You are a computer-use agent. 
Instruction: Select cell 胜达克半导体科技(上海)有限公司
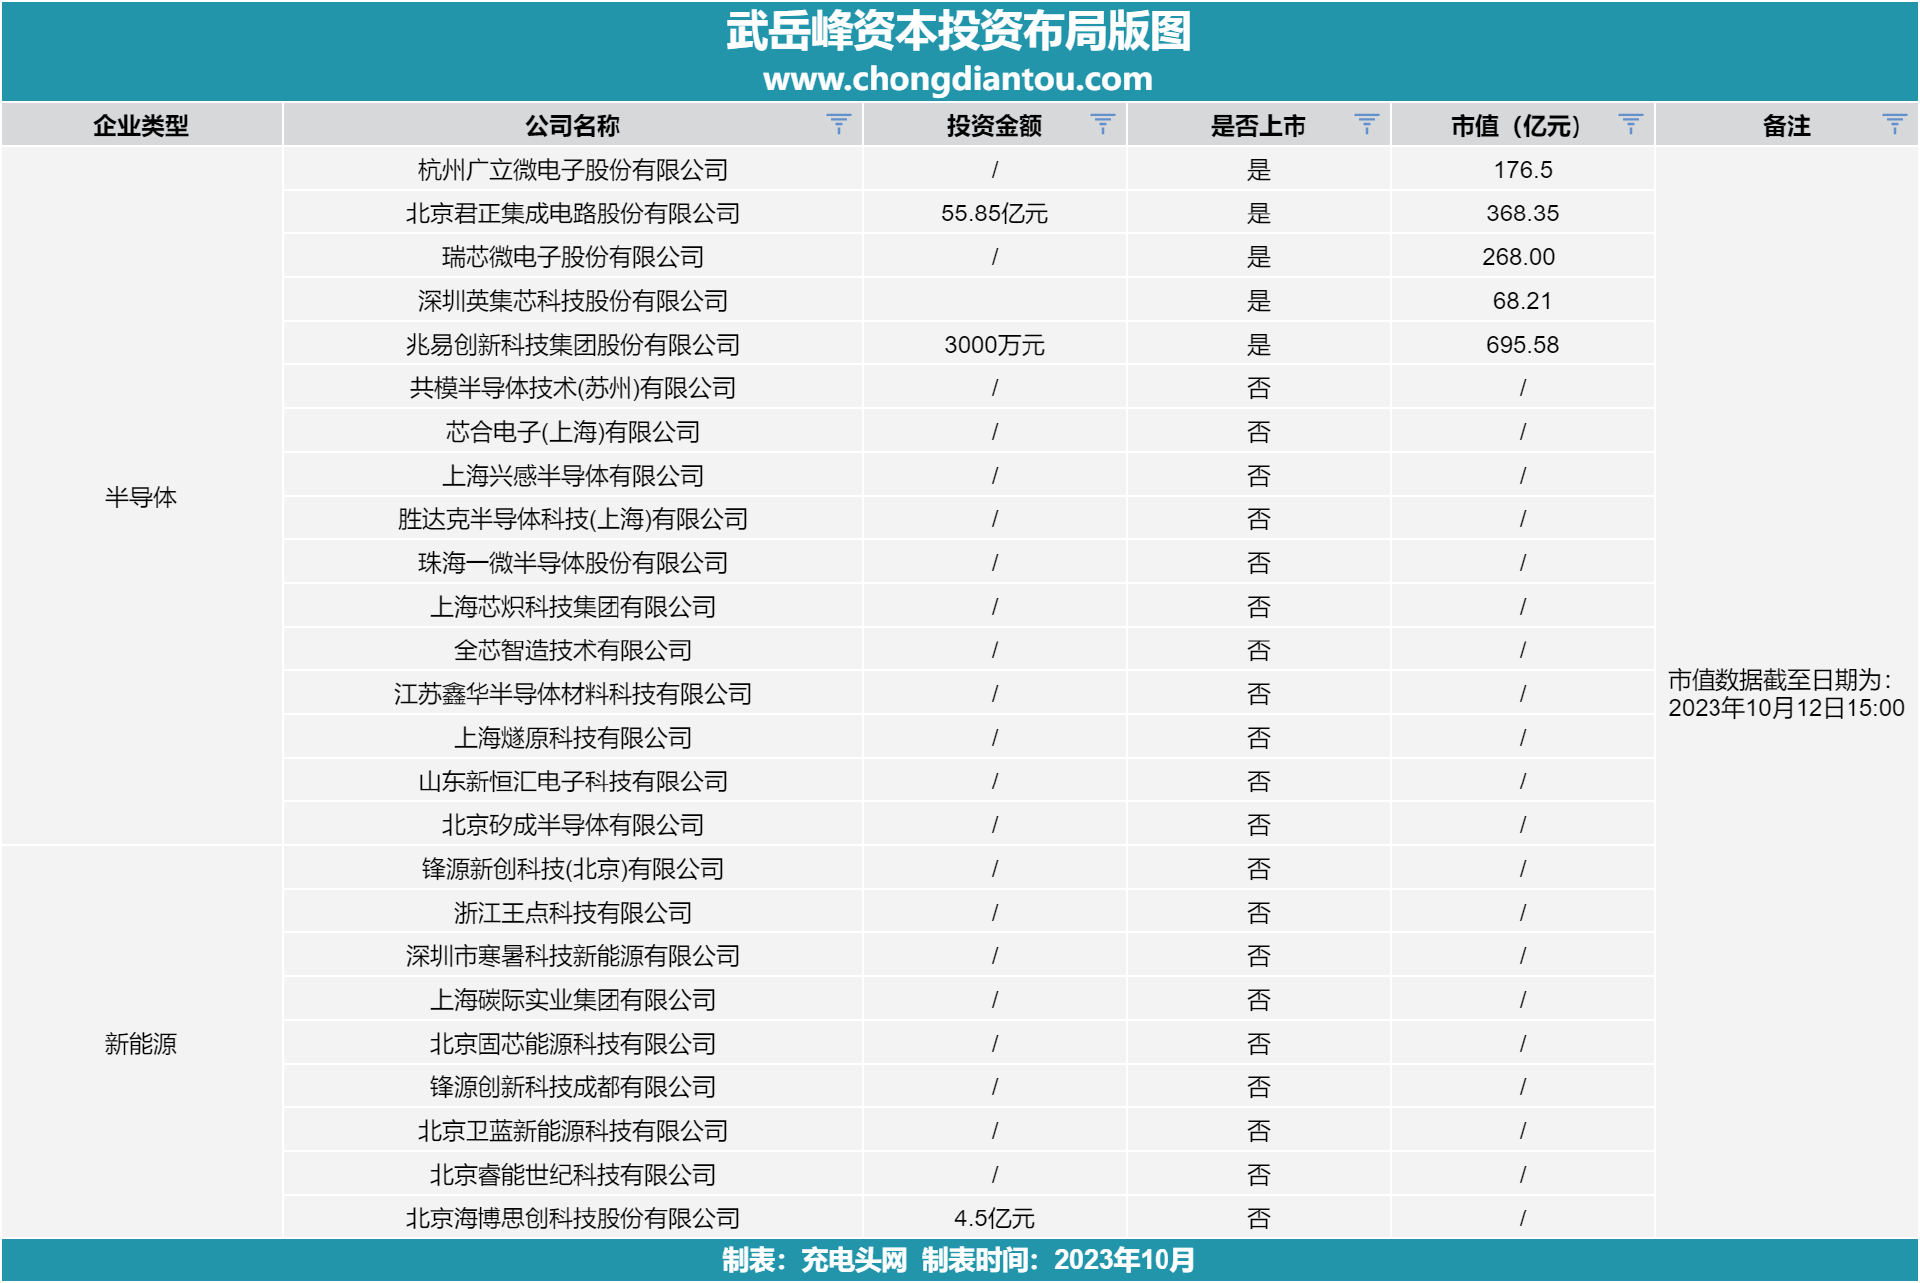[572, 519]
